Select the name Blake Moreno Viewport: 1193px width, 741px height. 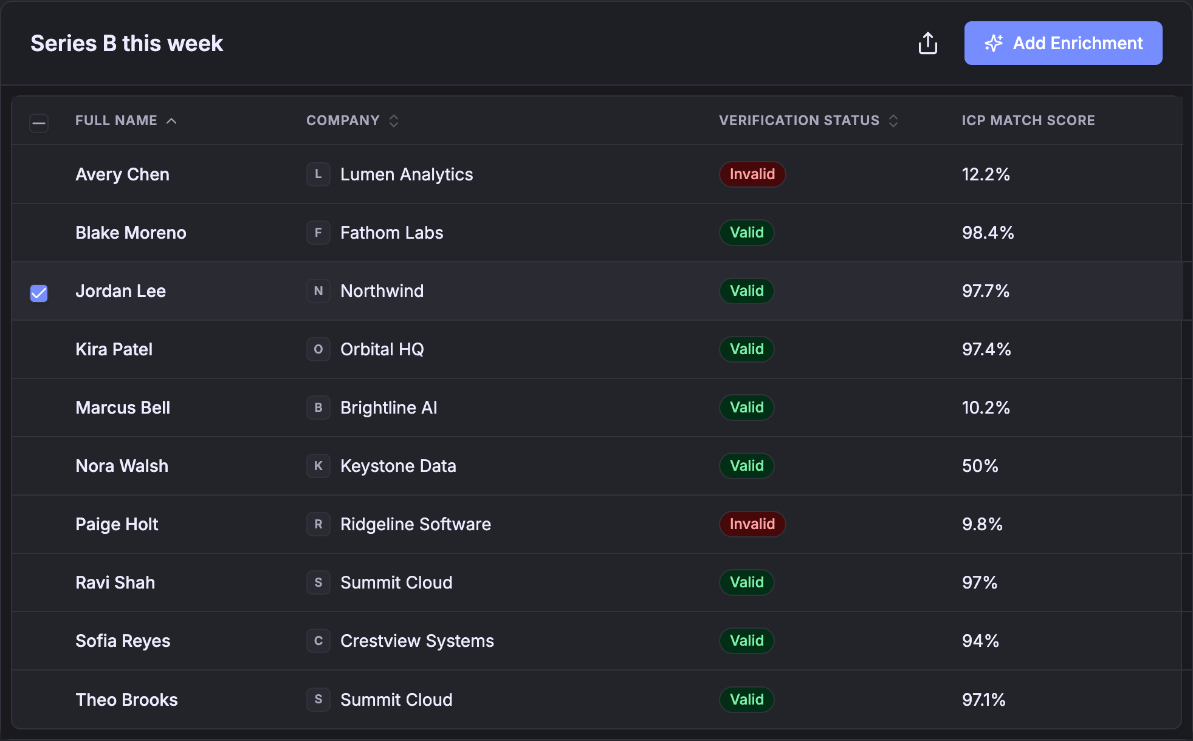pyautogui.click(x=131, y=233)
